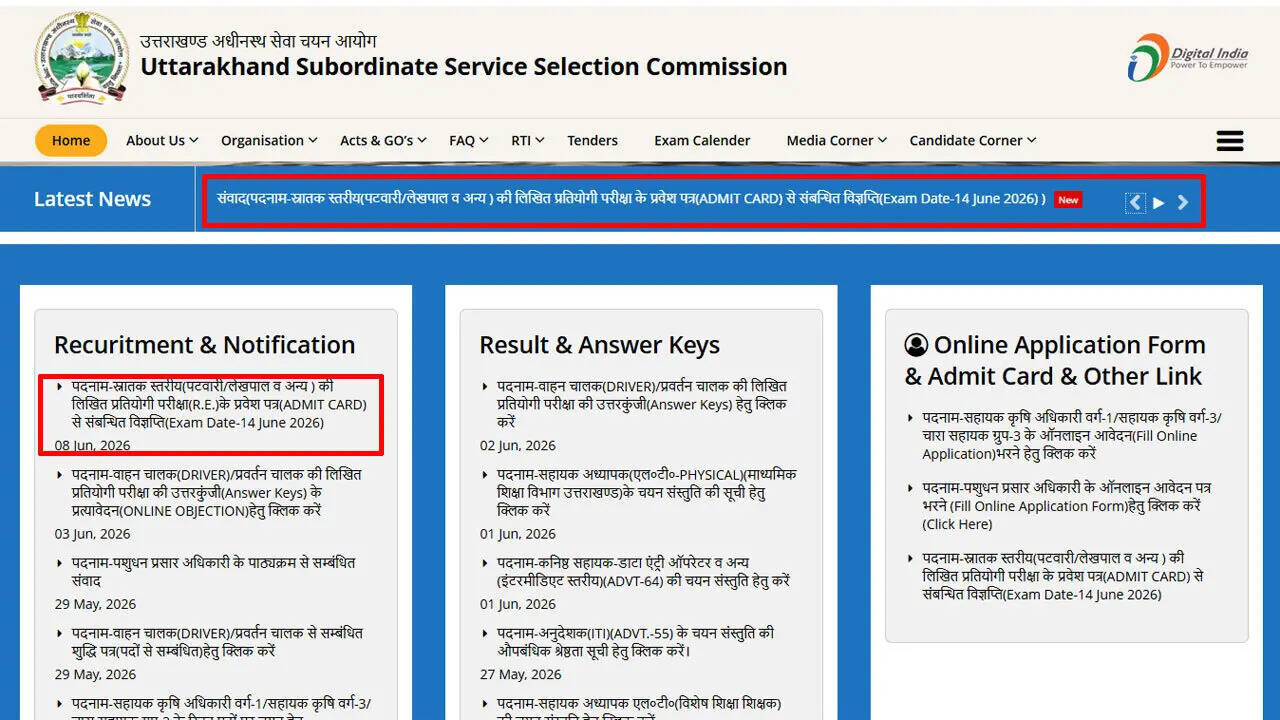Expand the Media Corner menu
The height and width of the screenshot is (720, 1280).
pyautogui.click(x=837, y=140)
